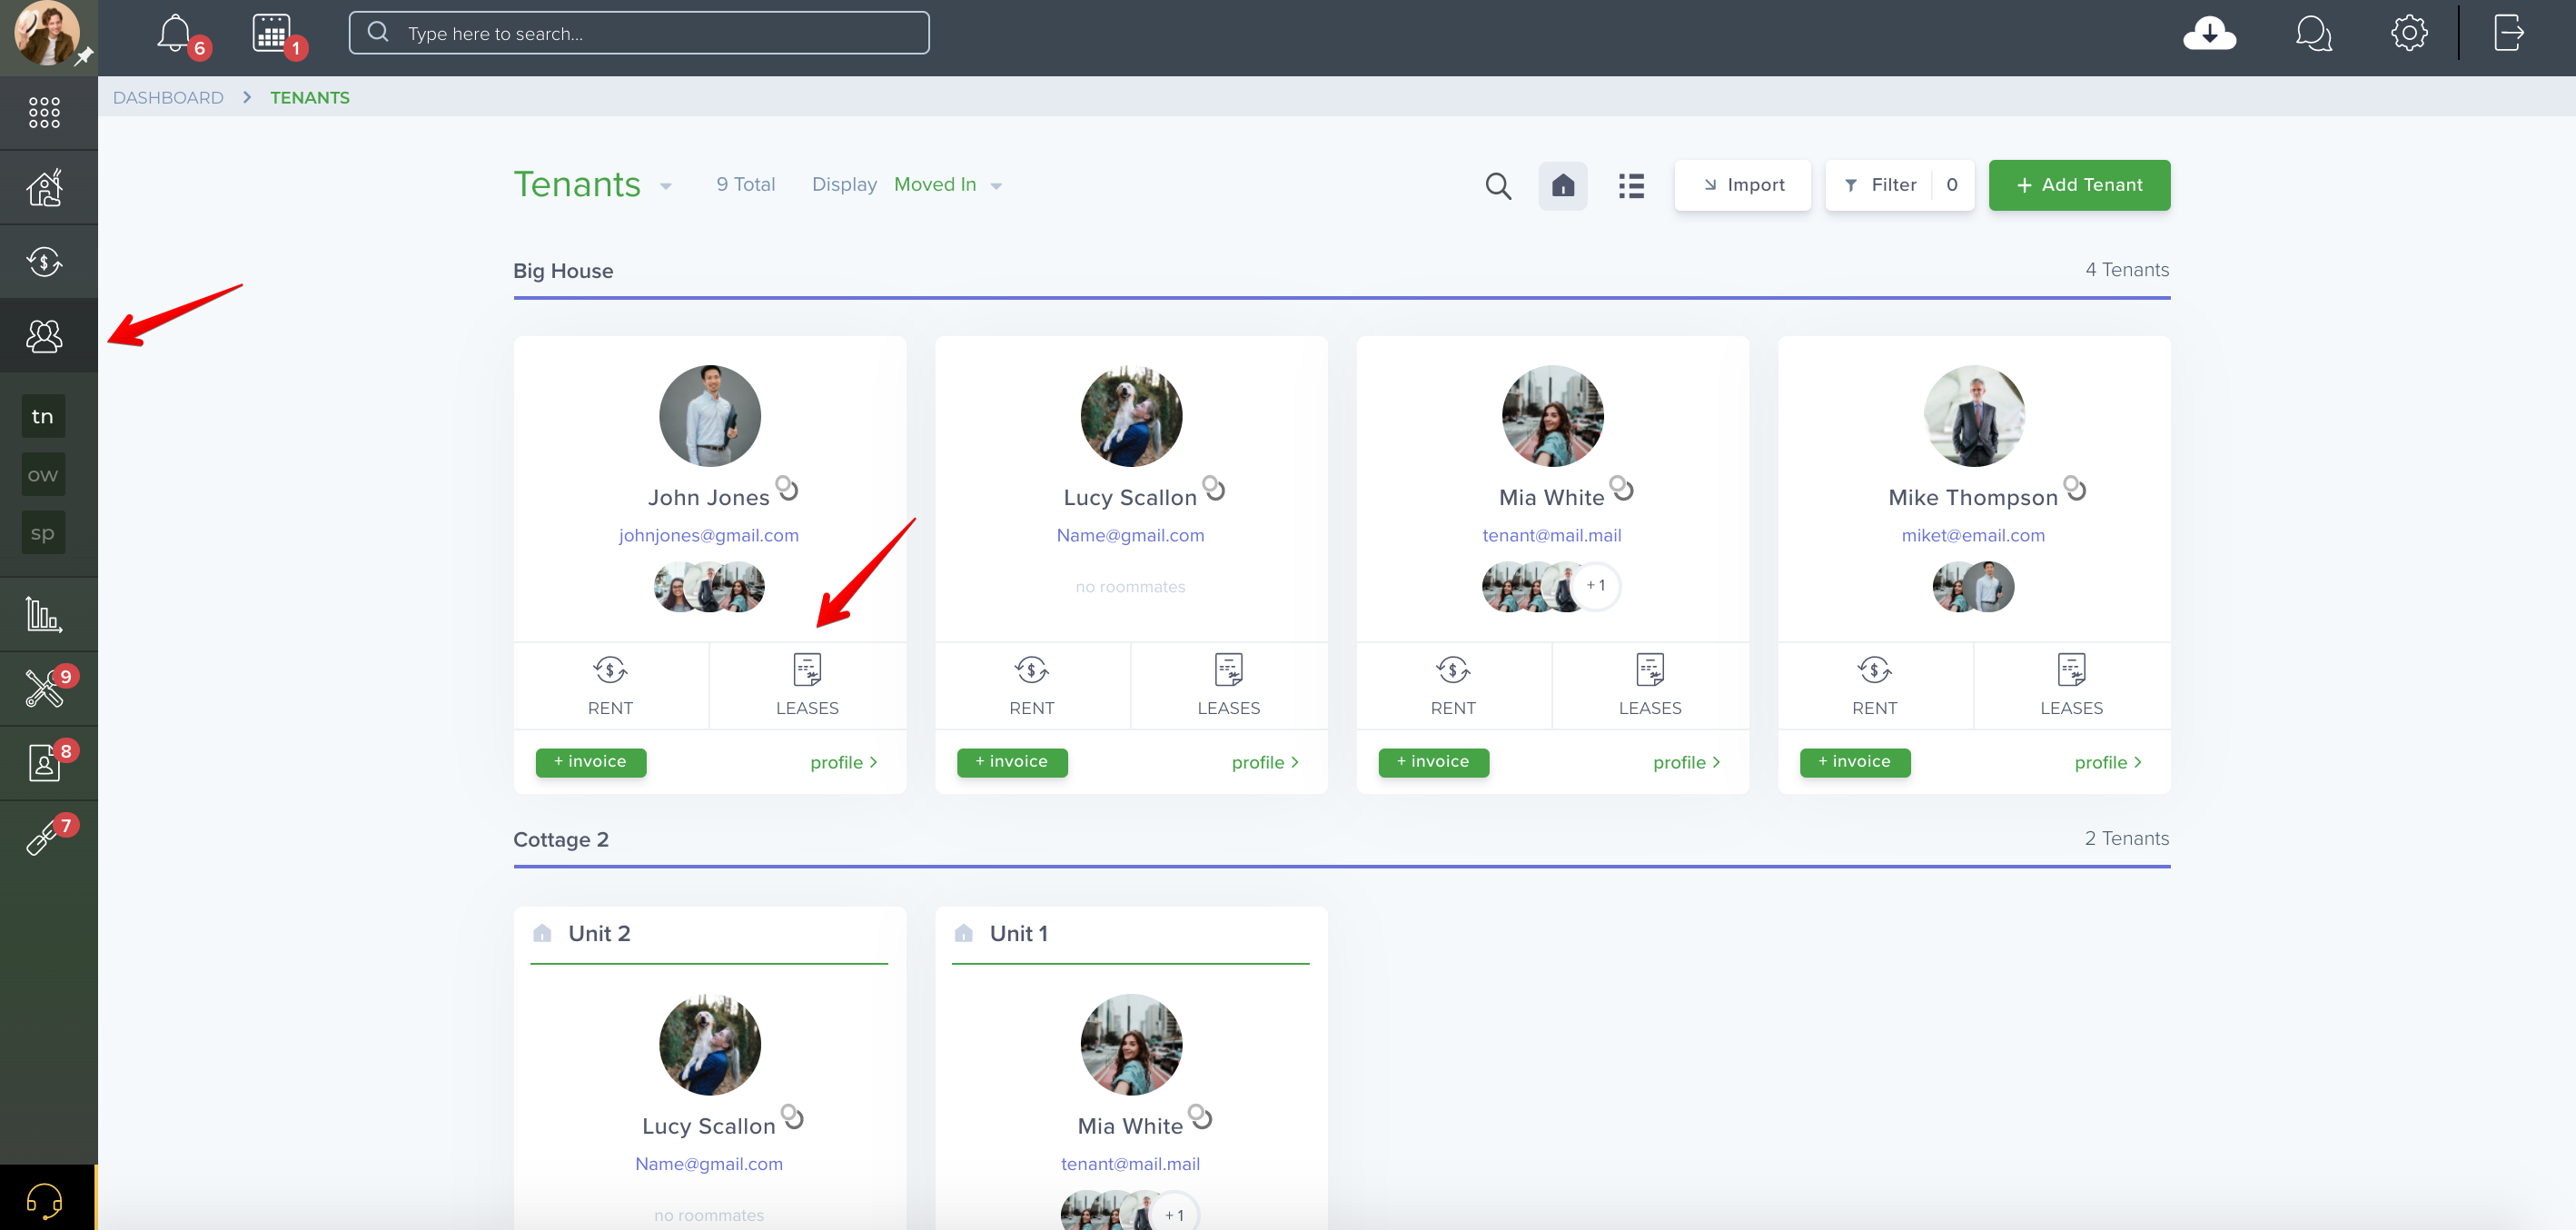This screenshot has height=1230, width=2576.
Task: Open the settings gear icon
Action: coord(2409,33)
